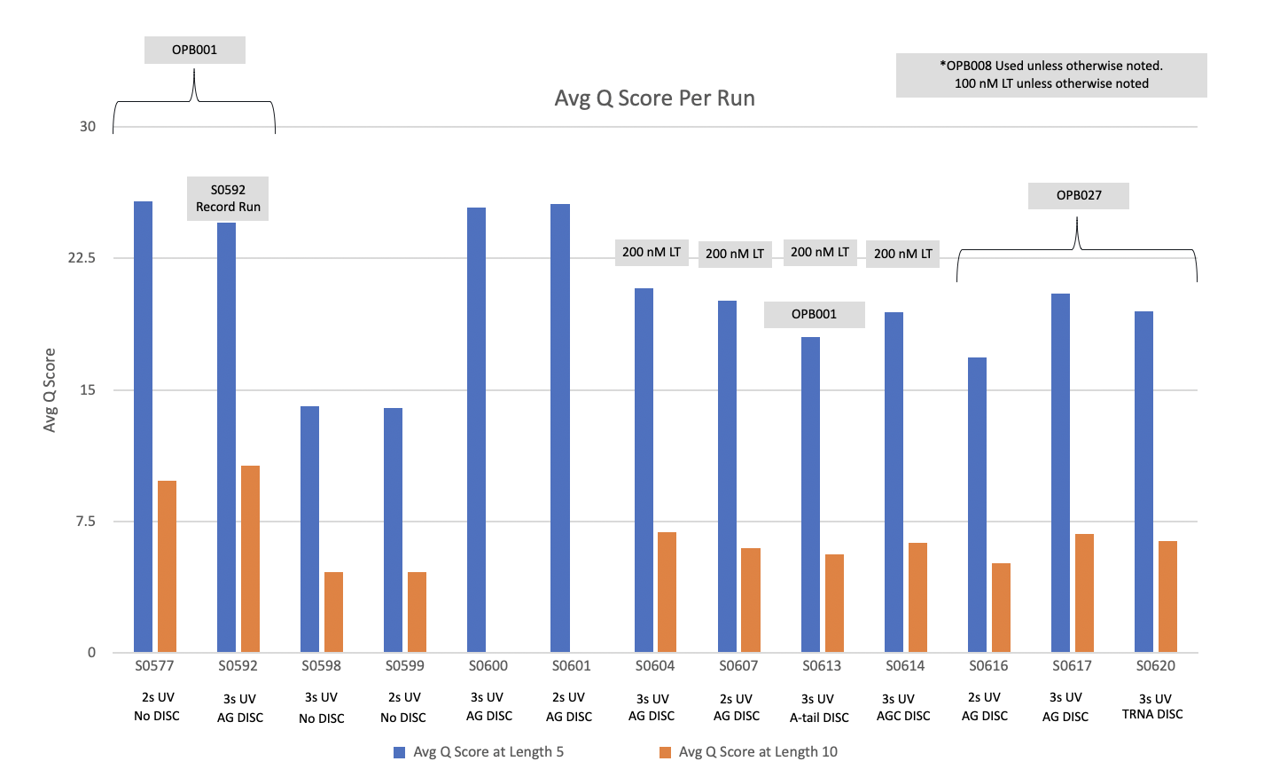
Task: Click the S0592 Record Run annotation box
Action: (228, 199)
